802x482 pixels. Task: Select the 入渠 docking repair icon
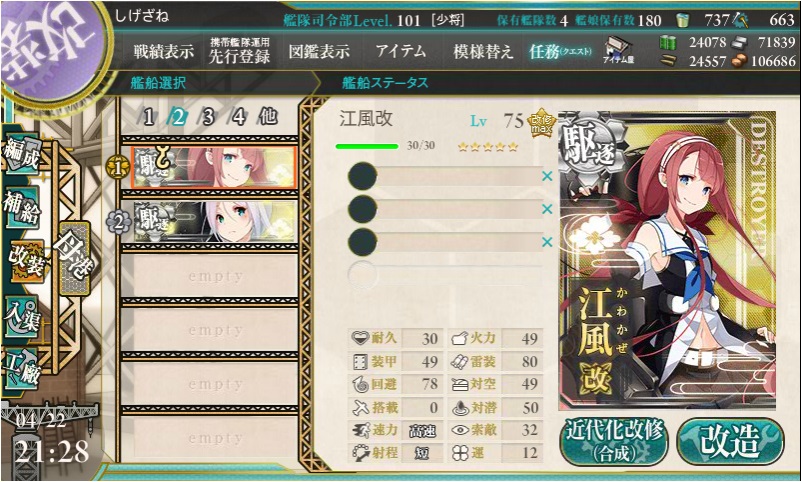point(21,317)
